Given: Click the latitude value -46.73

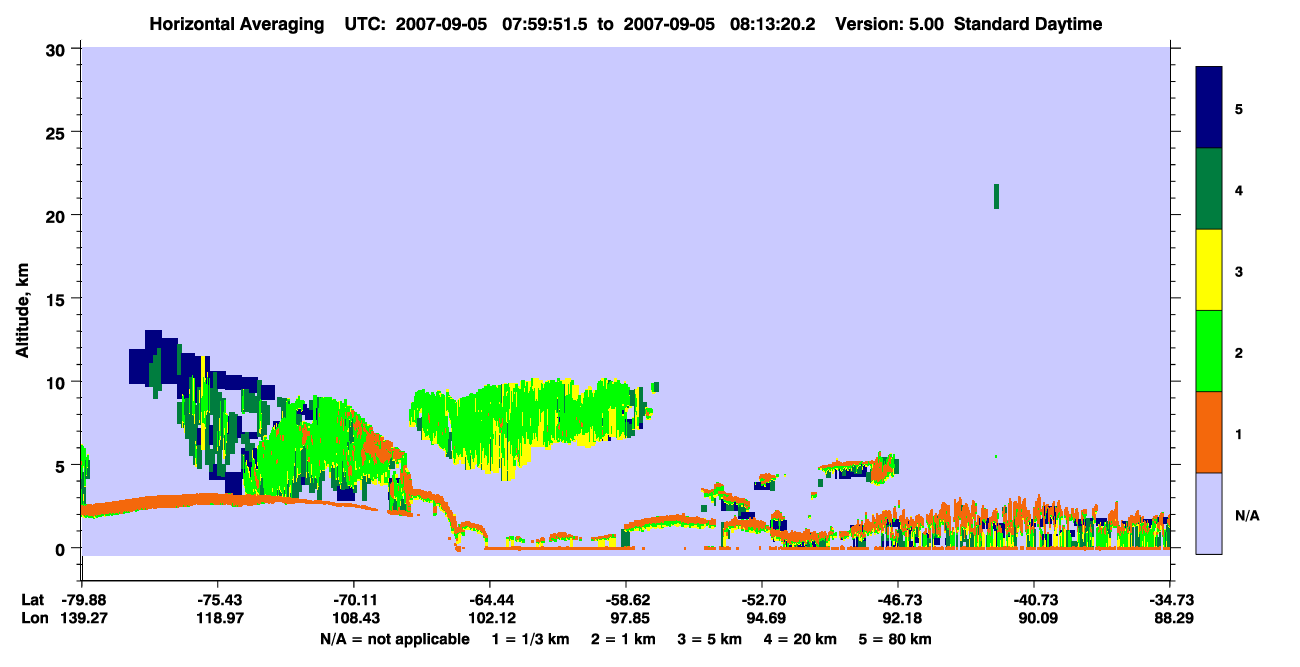Looking at the screenshot, I should point(898,599).
